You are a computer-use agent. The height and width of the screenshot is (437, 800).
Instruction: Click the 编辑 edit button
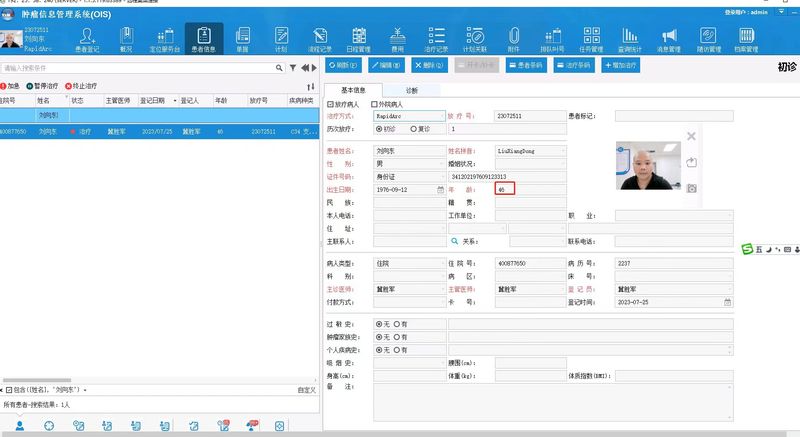386,65
